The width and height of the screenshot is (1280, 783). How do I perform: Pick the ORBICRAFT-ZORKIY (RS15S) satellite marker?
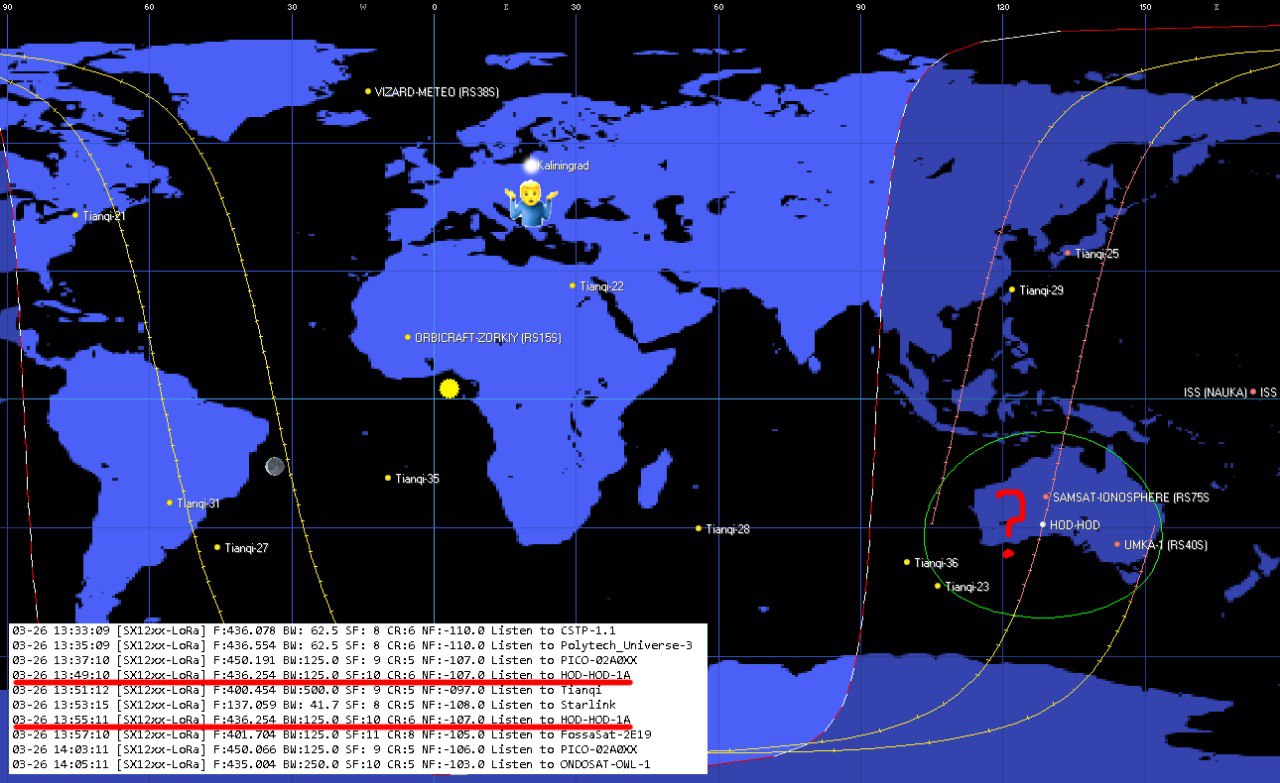(x=408, y=337)
